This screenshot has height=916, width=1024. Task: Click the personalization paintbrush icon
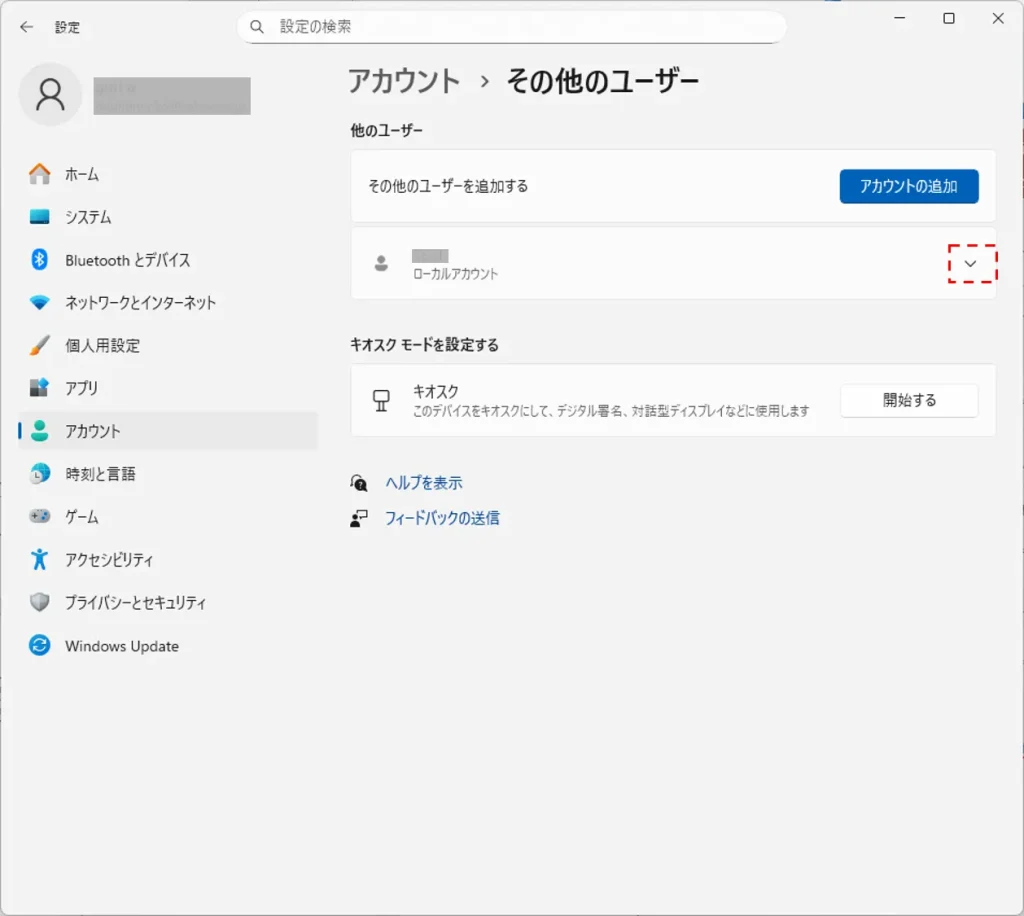(40, 346)
